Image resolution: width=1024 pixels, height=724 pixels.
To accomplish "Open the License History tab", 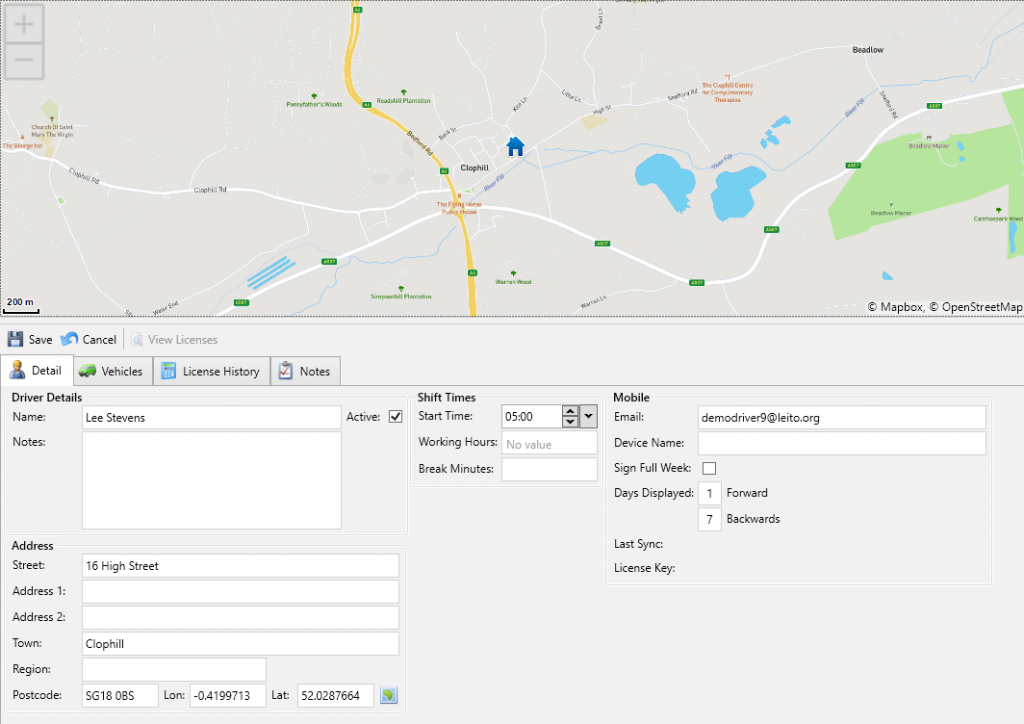I will click(x=212, y=370).
